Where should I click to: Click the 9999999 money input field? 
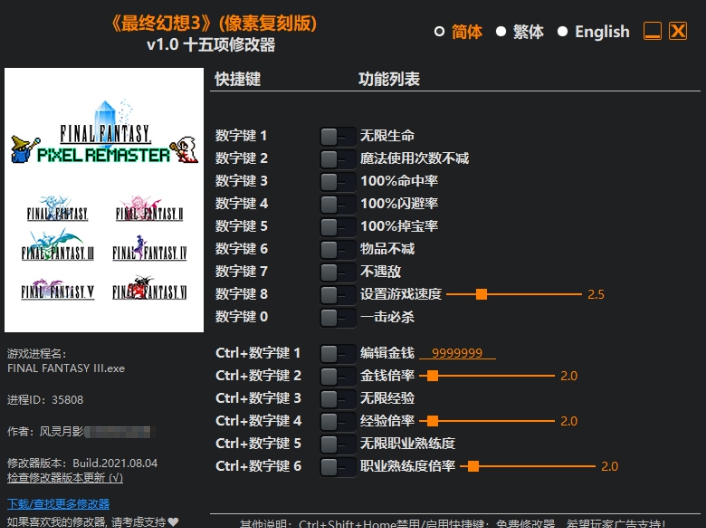point(457,353)
